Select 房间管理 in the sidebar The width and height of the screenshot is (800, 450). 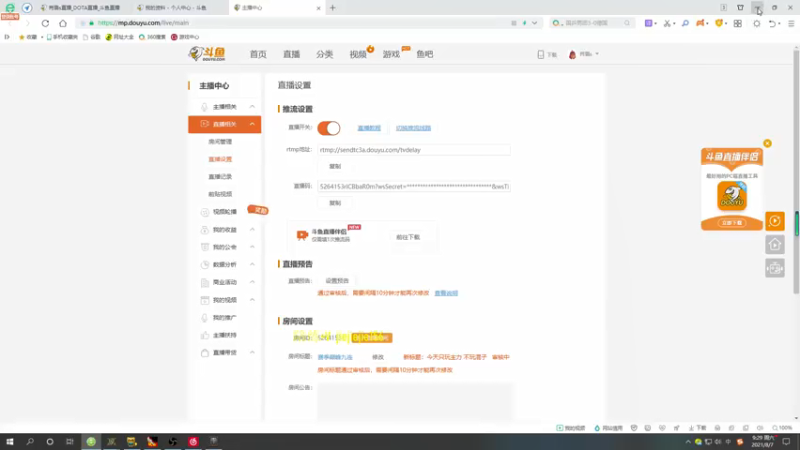point(220,141)
